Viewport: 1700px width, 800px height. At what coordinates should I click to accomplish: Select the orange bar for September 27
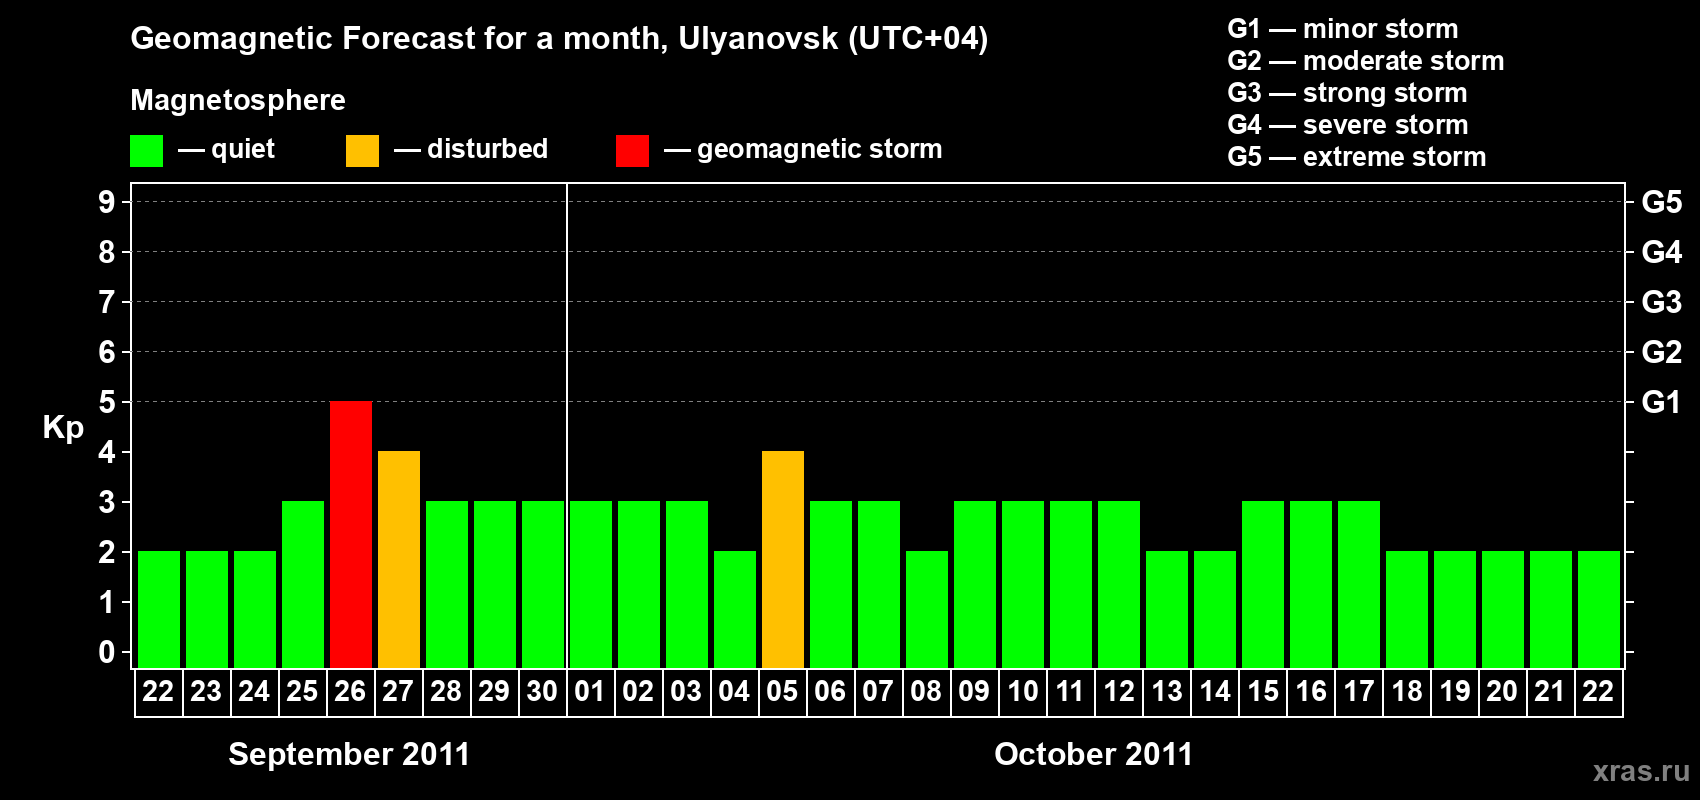click(x=399, y=560)
